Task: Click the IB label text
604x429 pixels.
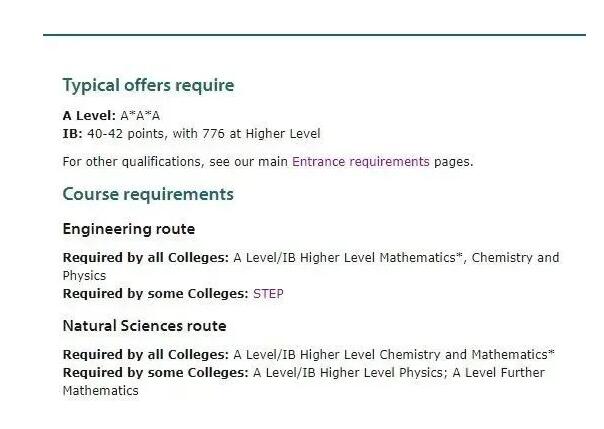Action: coord(72,134)
